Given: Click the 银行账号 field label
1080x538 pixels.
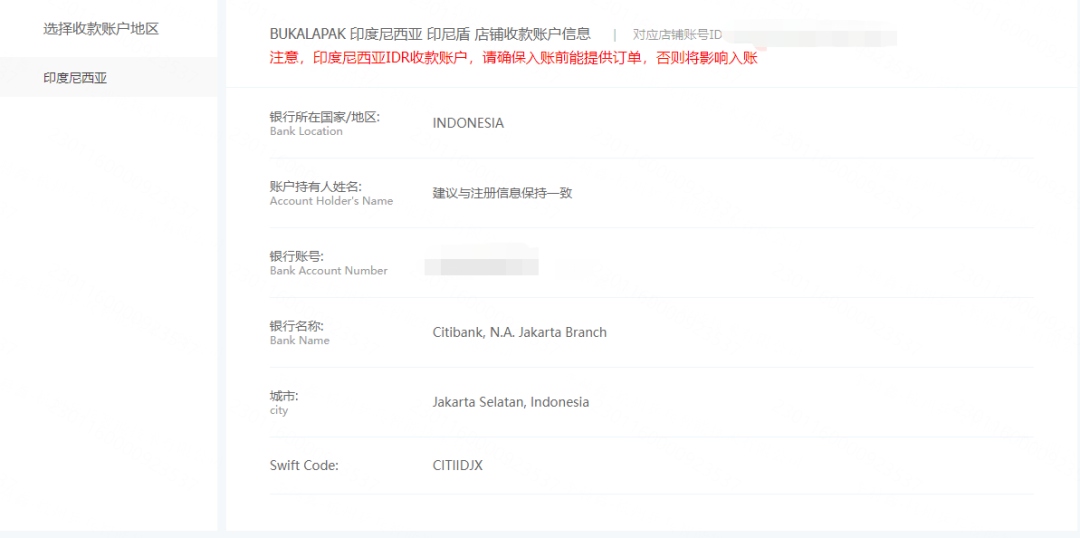Looking at the screenshot, I should pyautogui.click(x=296, y=257).
